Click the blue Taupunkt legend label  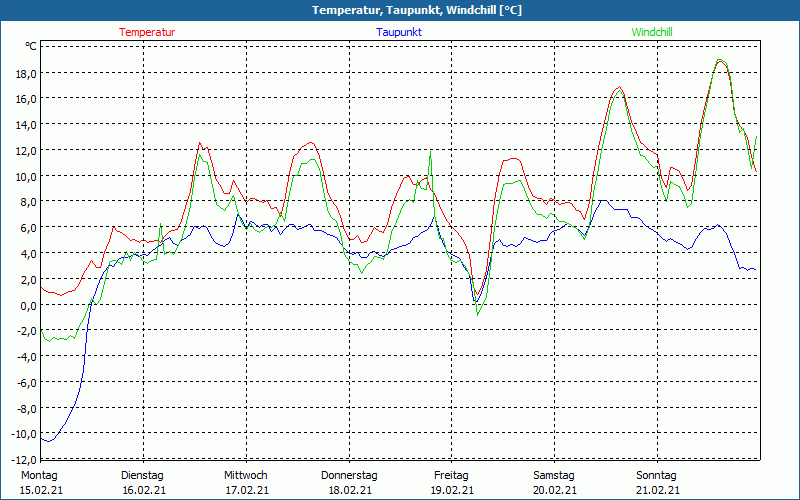click(x=399, y=32)
